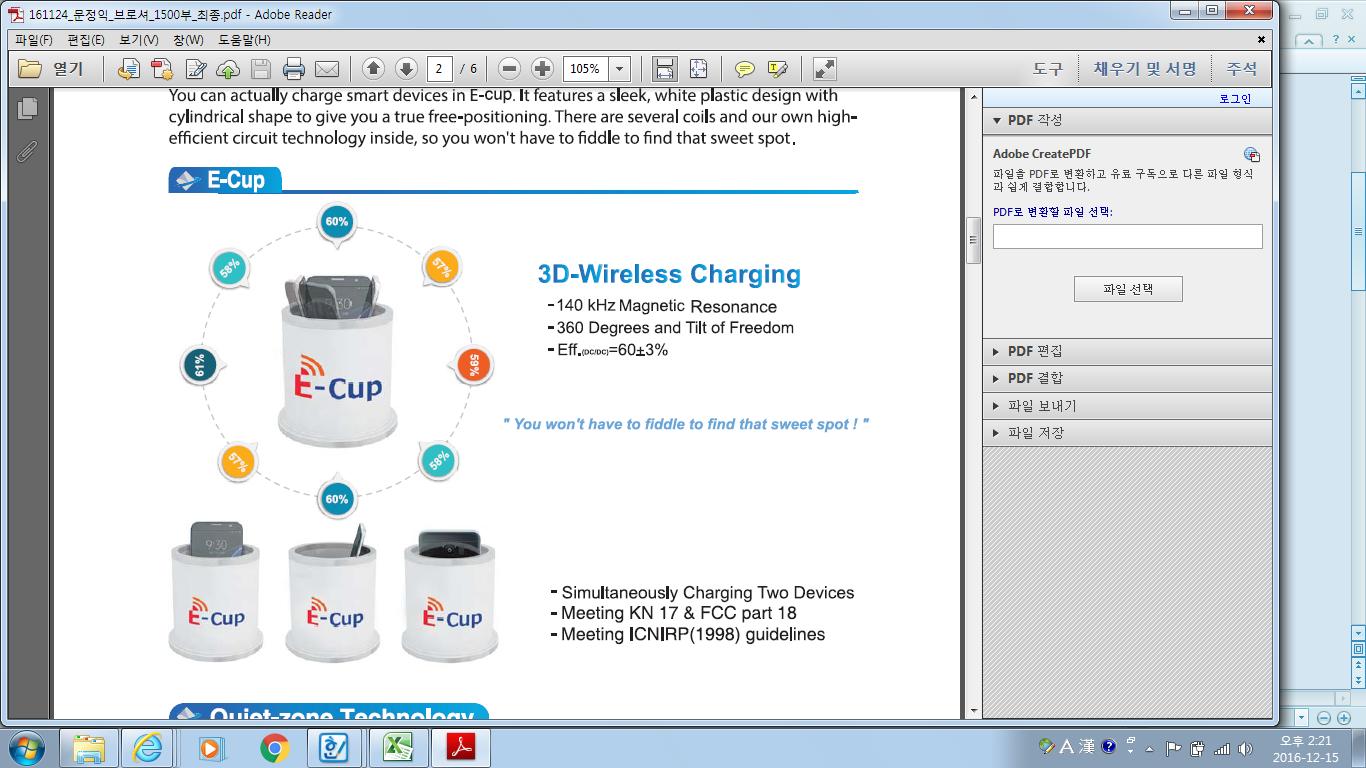Open the zoom level dropdown arrow
This screenshot has height=768, width=1366.
620,69
